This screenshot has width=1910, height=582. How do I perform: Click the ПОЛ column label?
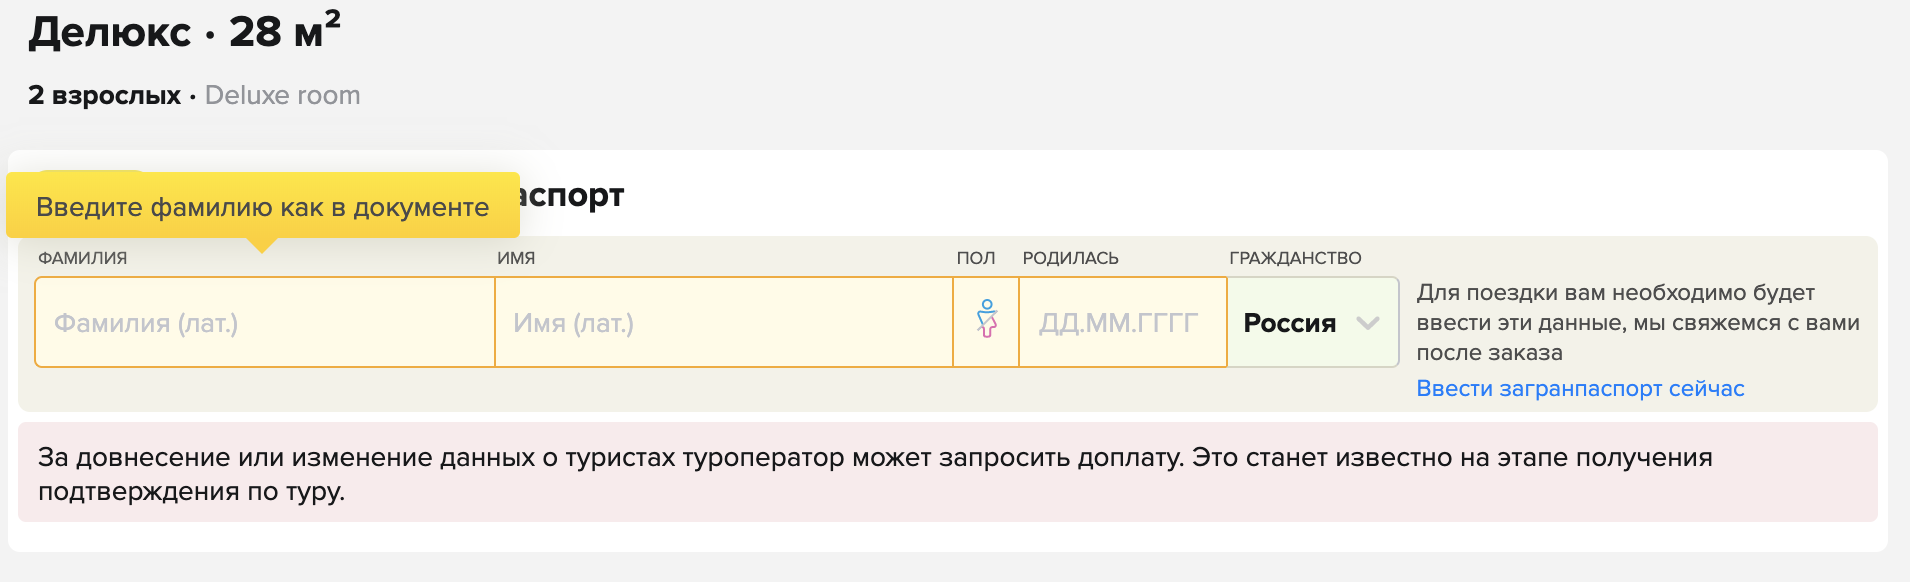(x=976, y=258)
